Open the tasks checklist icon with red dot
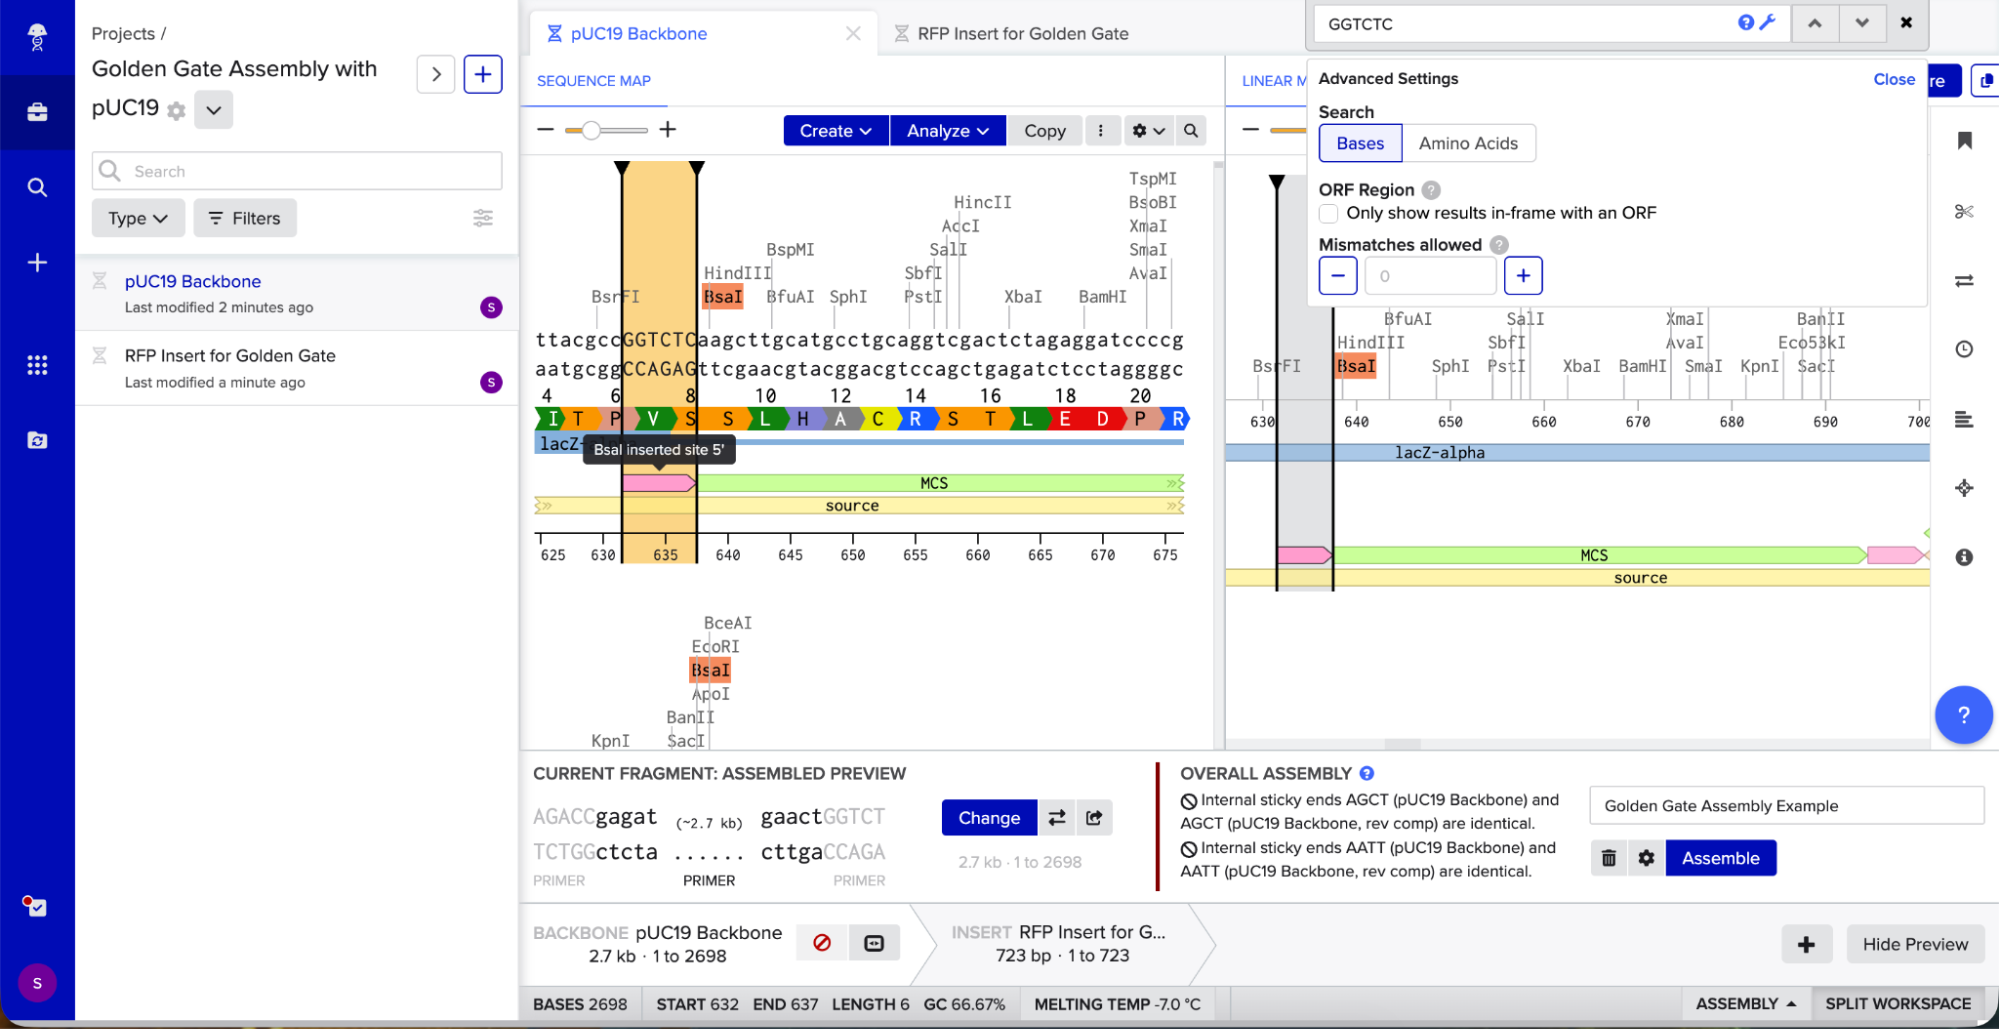Viewport: 1999px width, 1029px height. (x=35, y=906)
